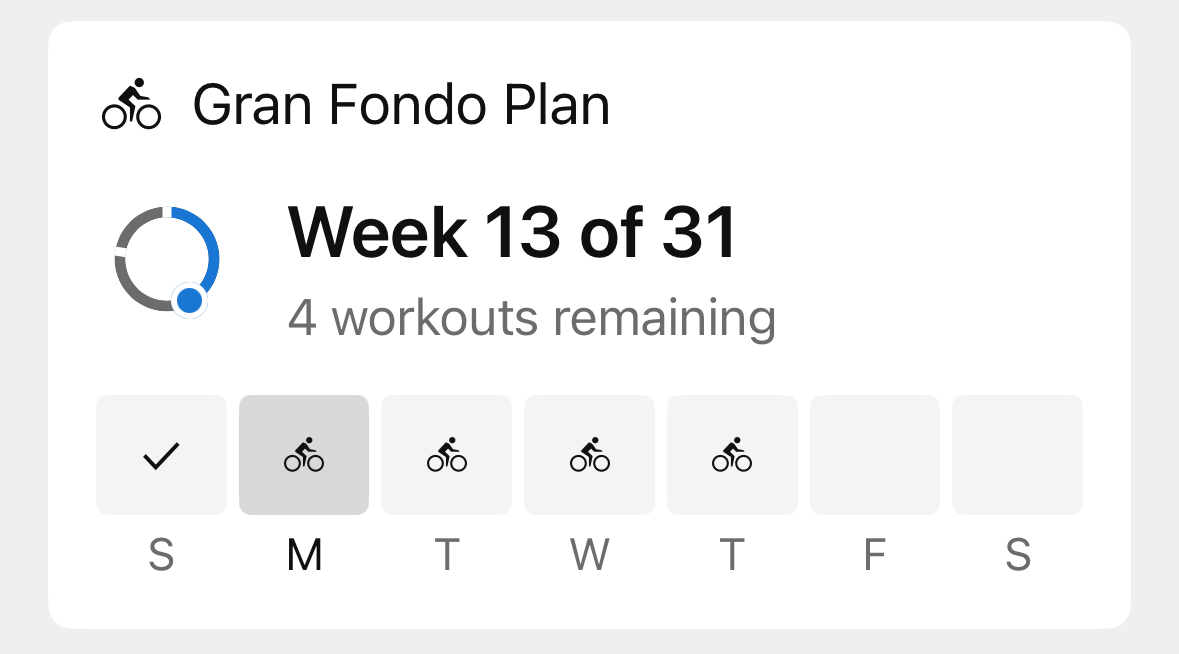Click the blue dot on the progress ring
The image size is (1179, 654).
click(x=188, y=299)
